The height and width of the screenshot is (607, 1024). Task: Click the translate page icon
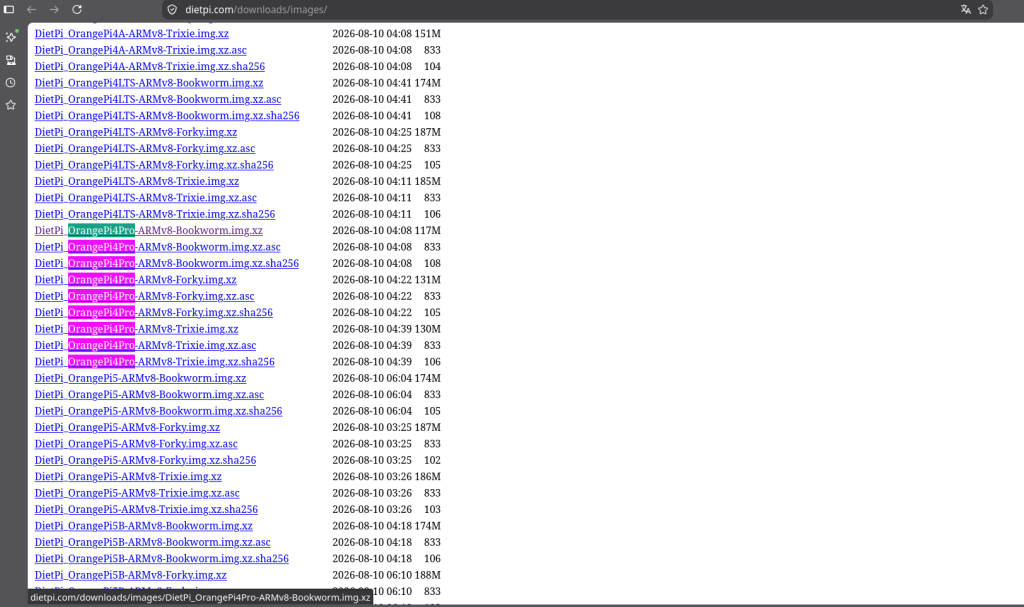[965, 10]
